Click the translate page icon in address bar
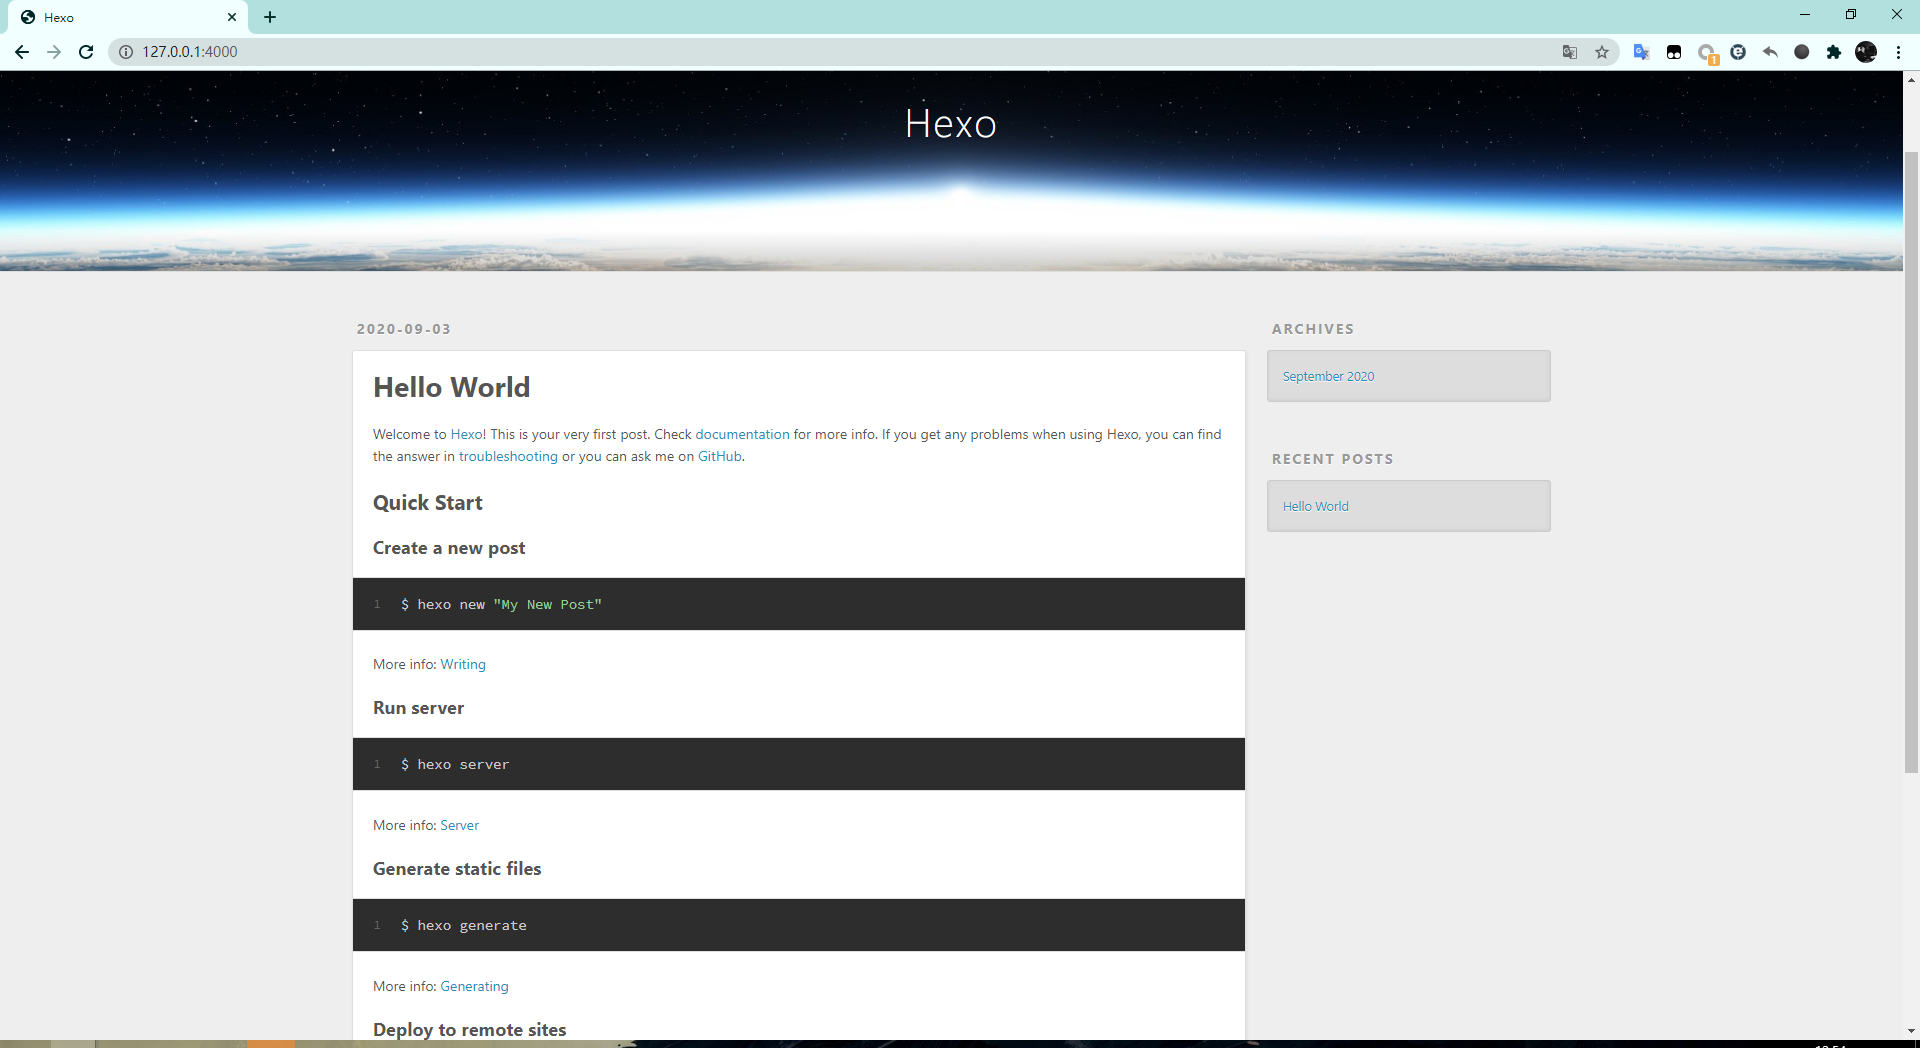This screenshot has height=1048, width=1920. pyautogui.click(x=1570, y=52)
